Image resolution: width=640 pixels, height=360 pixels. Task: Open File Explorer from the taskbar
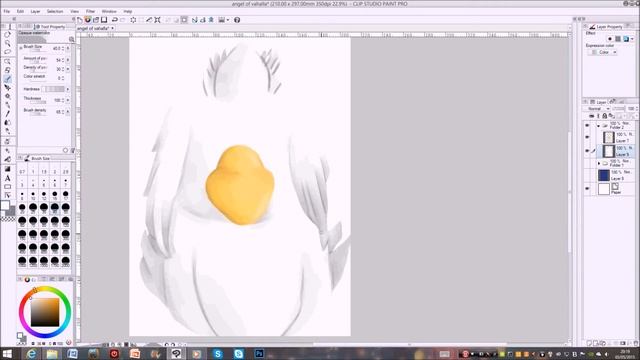click(x=52, y=353)
